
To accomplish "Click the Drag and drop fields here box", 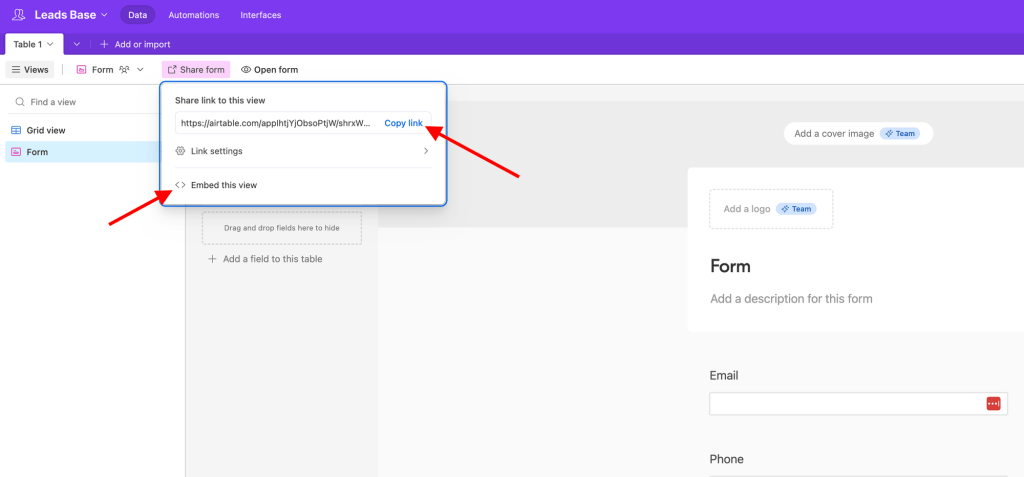I will [x=281, y=228].
